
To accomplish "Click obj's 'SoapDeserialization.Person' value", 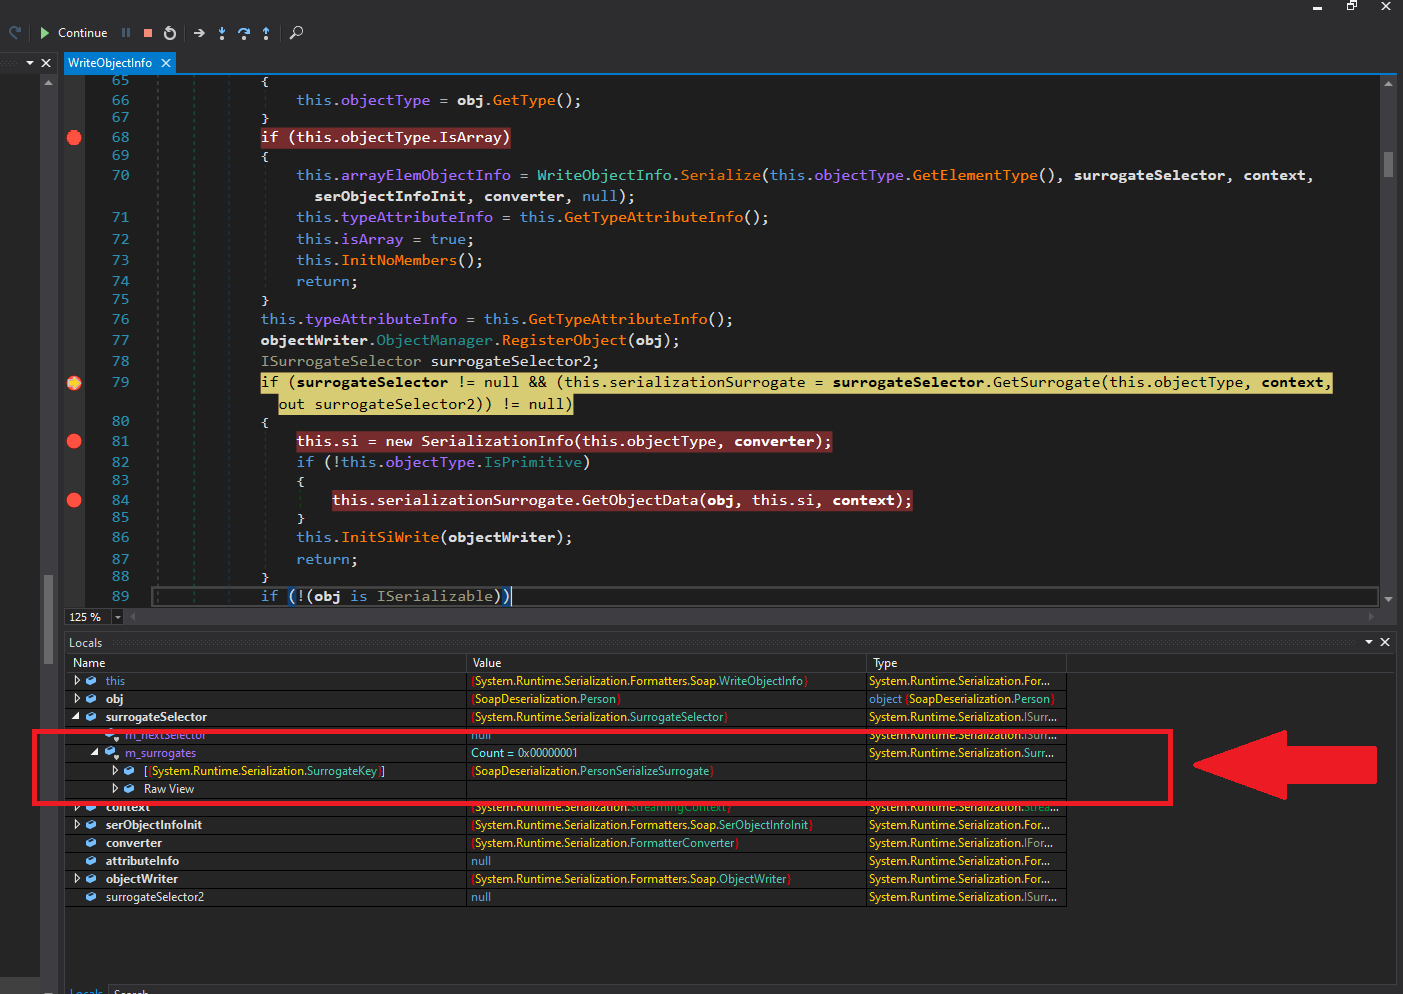I will (x=546, y=699).
